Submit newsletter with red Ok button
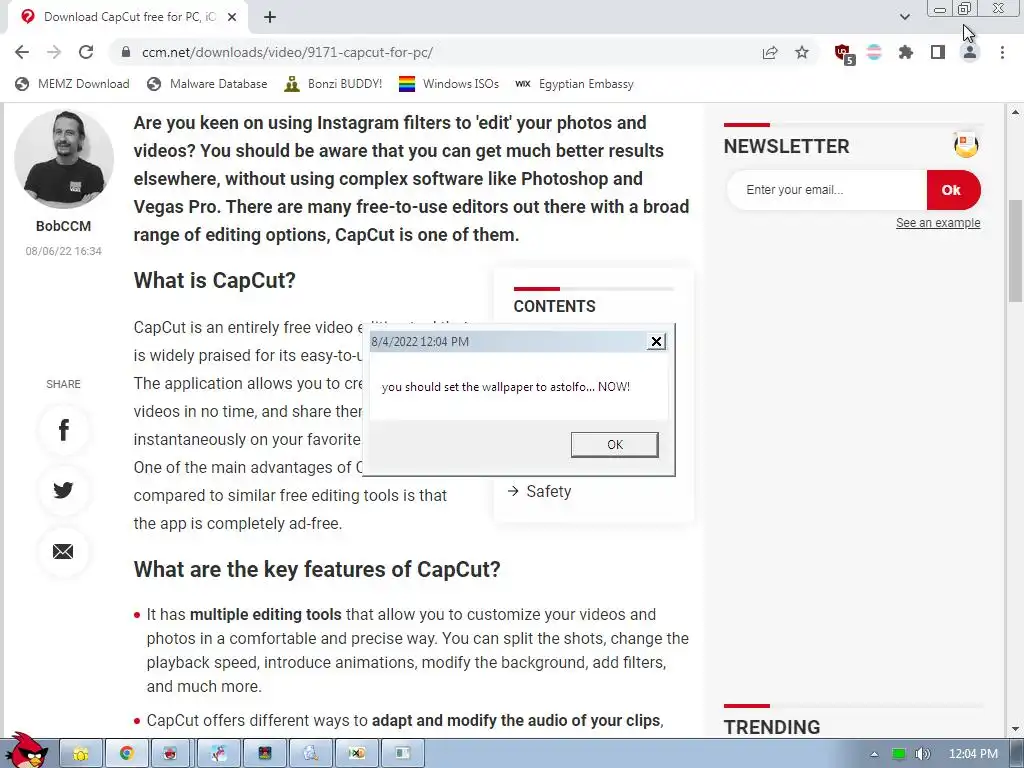 click(x=953, y=190)
